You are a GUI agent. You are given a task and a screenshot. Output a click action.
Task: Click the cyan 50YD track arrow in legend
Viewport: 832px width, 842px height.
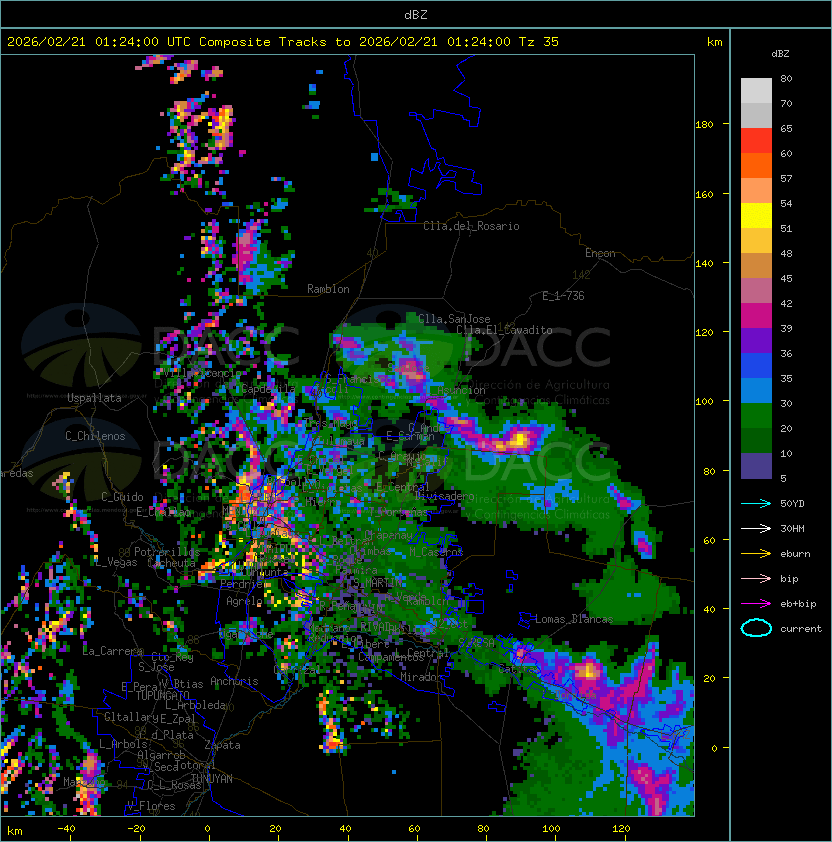(x=756, y=503)
